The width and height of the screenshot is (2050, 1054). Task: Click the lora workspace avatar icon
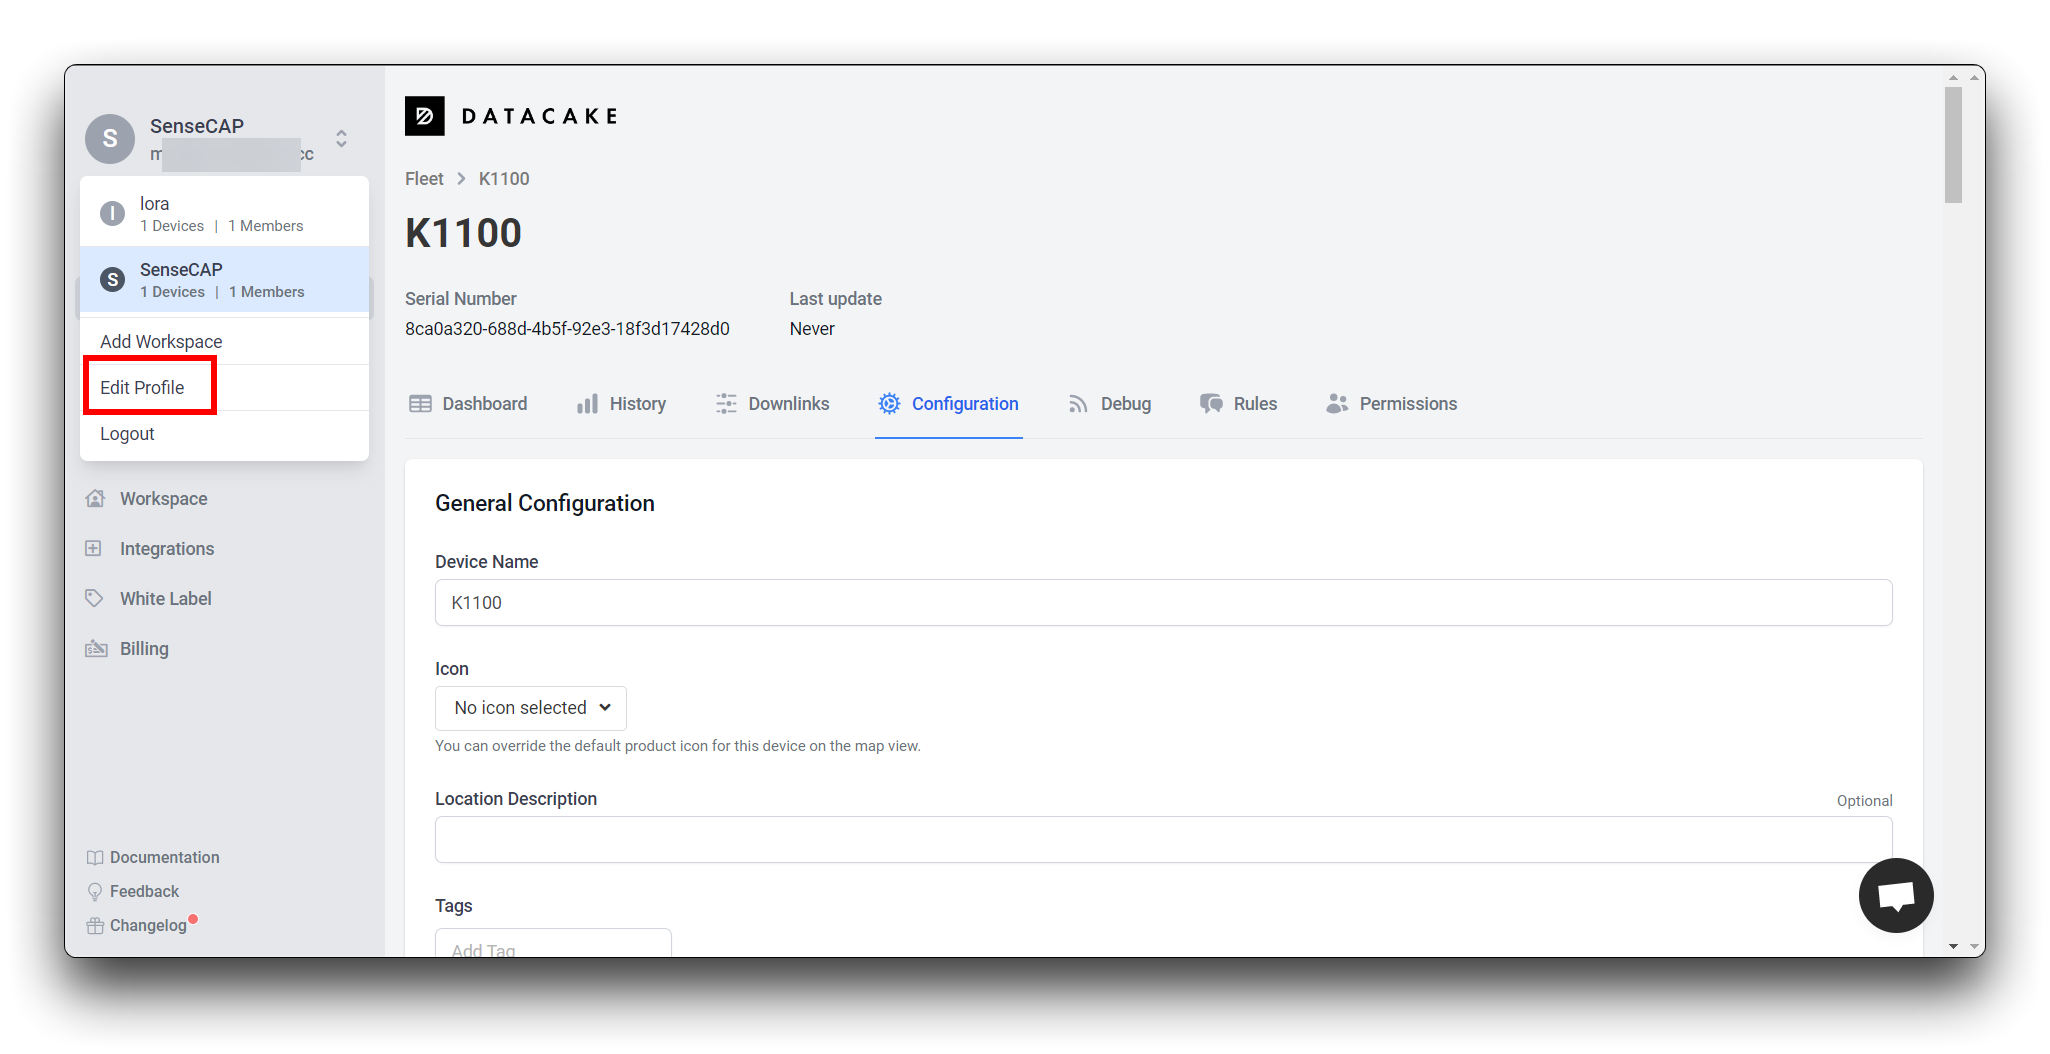point(112,213)
